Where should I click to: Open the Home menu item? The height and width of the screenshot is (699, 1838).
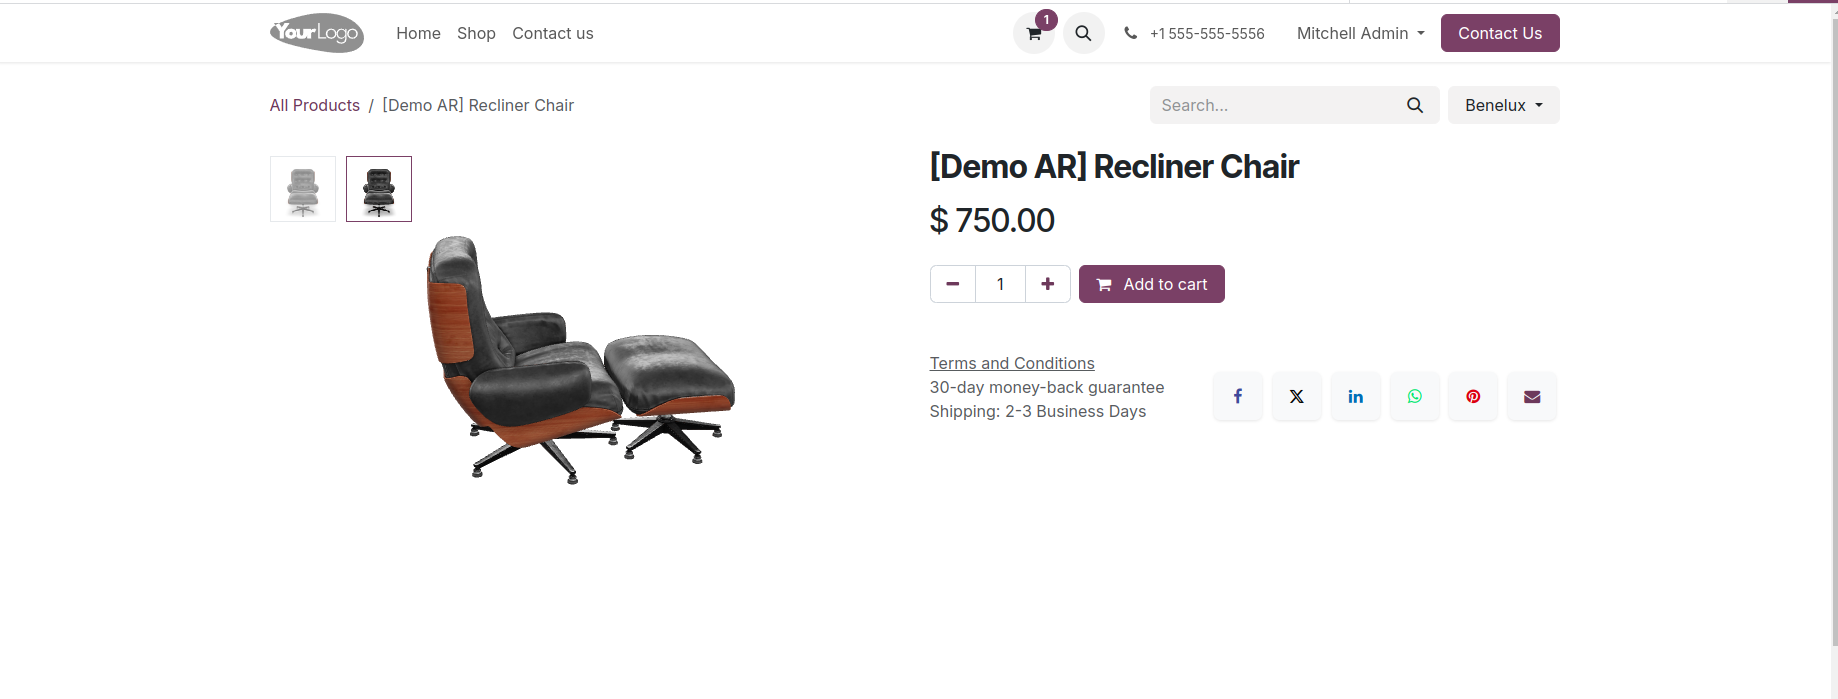coord(418,33)
